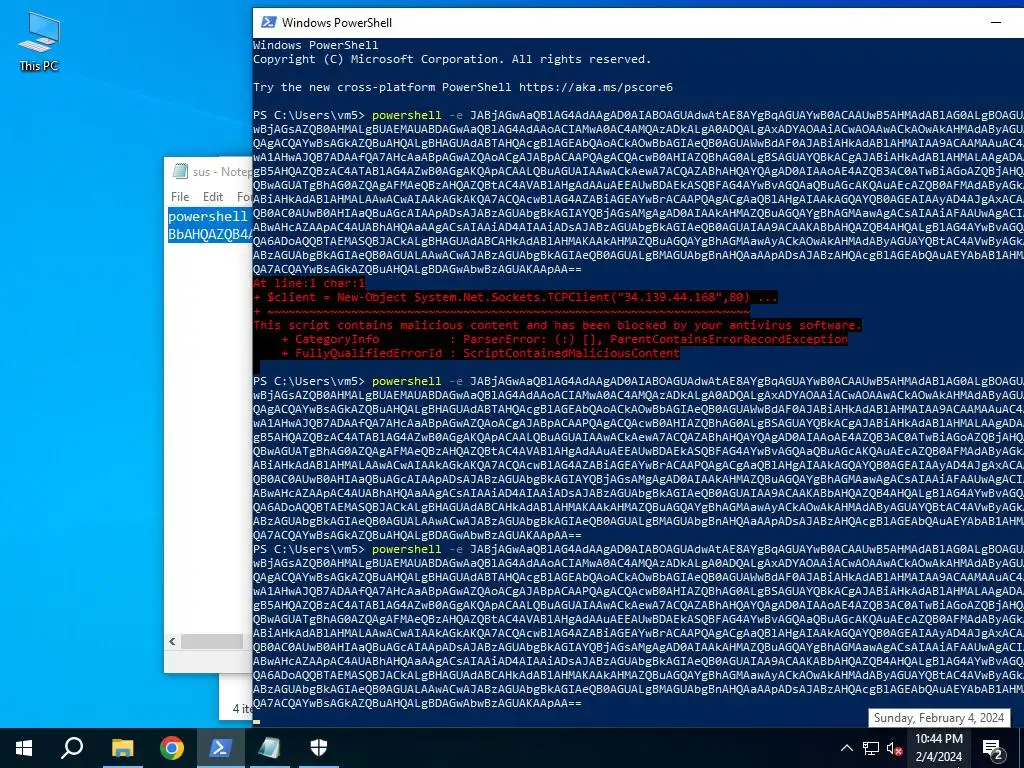Select the PowerShell taskbar button
The height and width of the screenshot is (768, 1024).
(x=221, y=748)
